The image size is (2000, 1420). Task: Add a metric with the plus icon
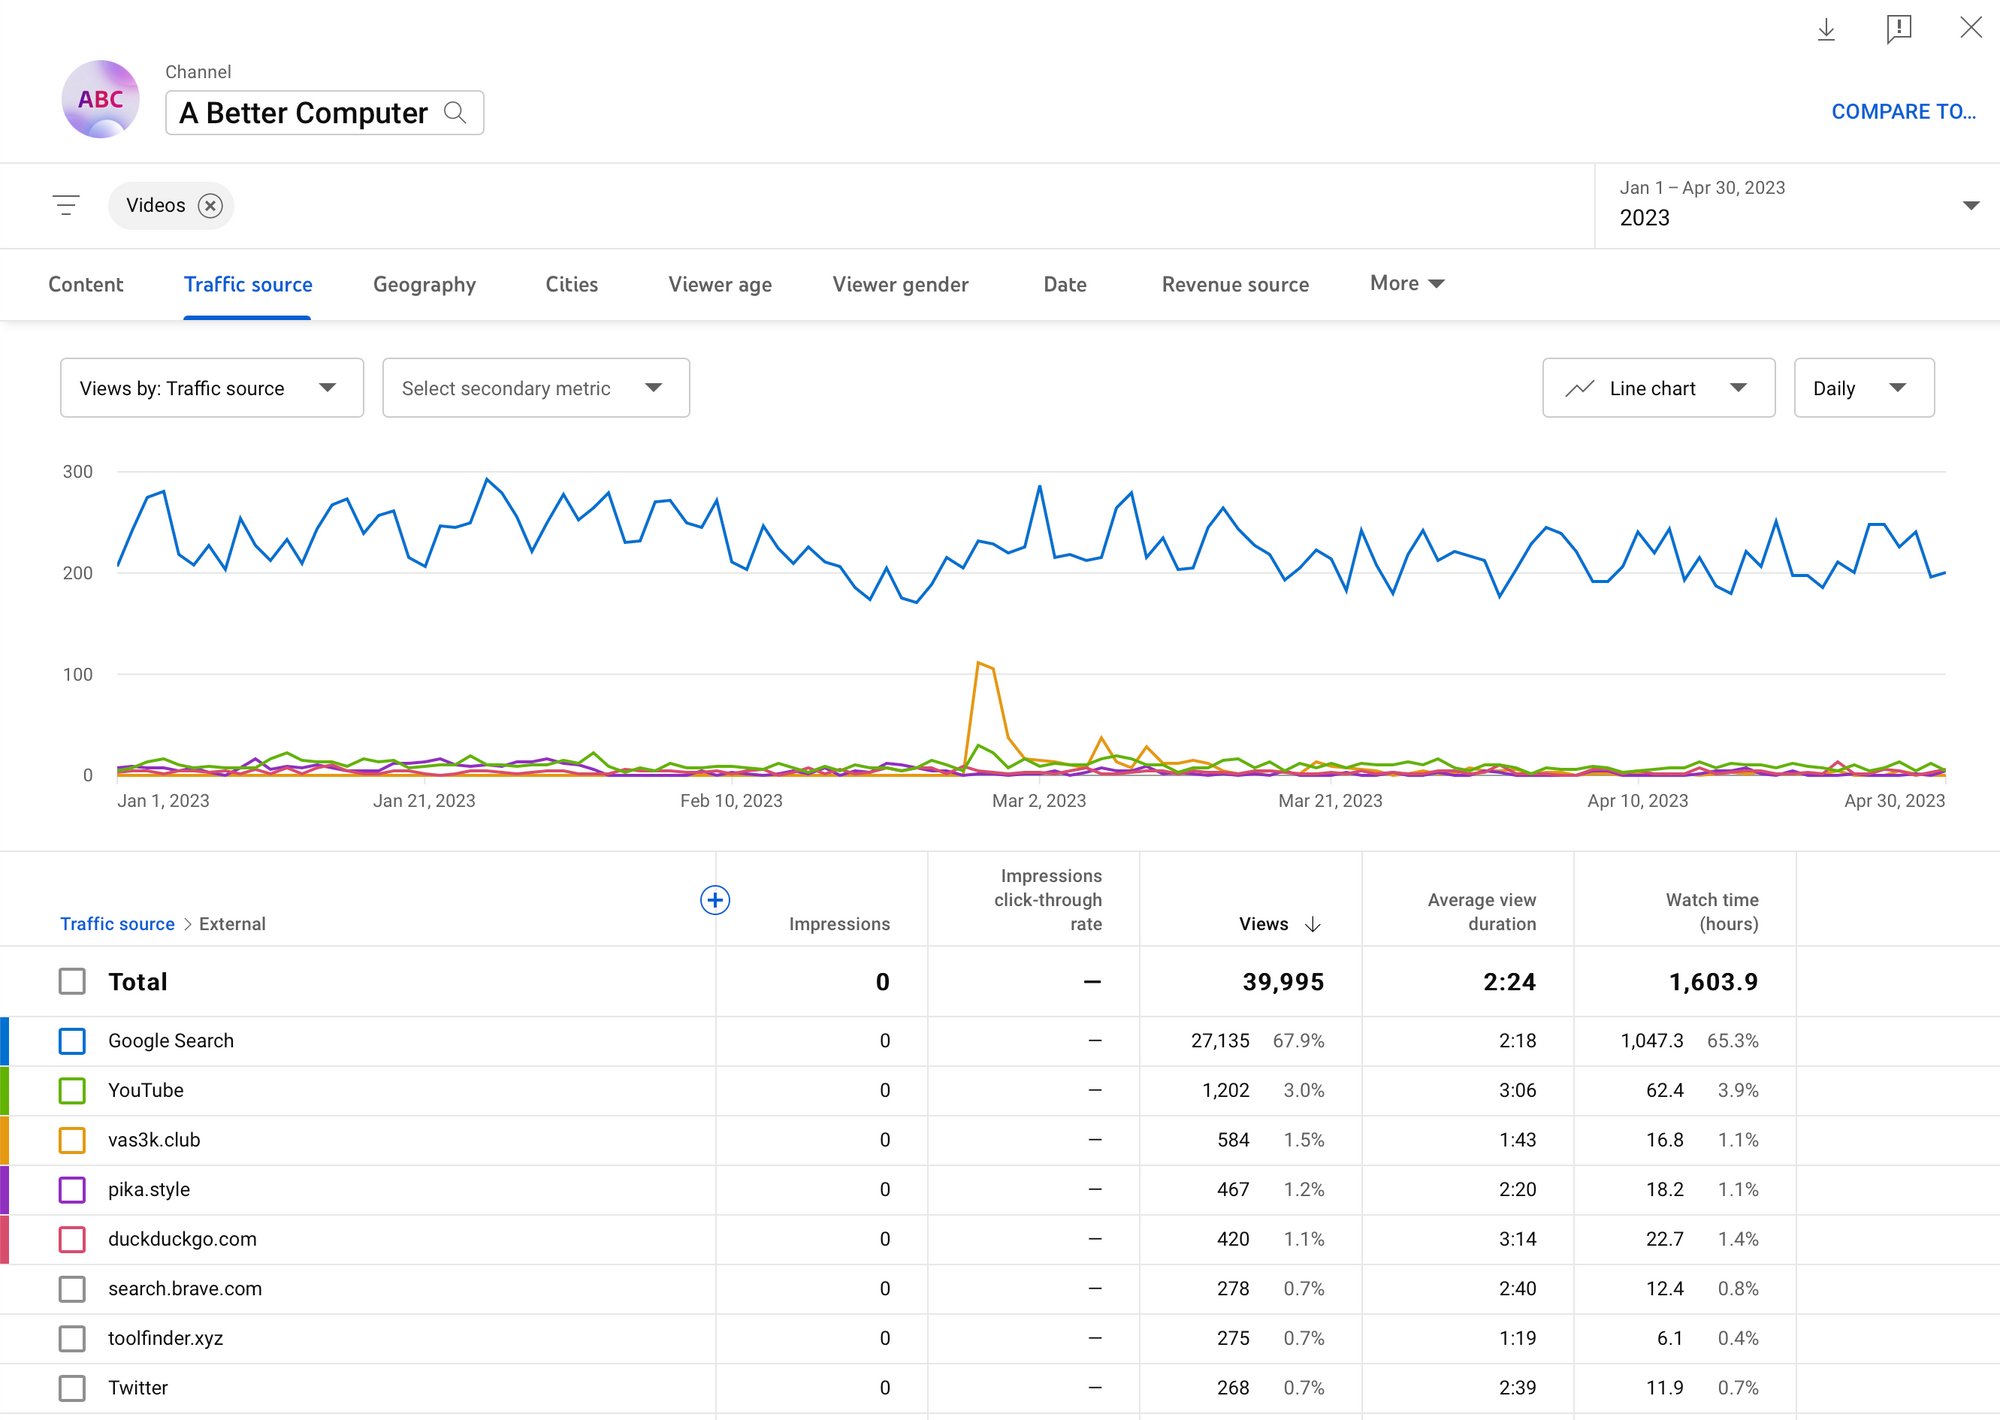[715, 900]
